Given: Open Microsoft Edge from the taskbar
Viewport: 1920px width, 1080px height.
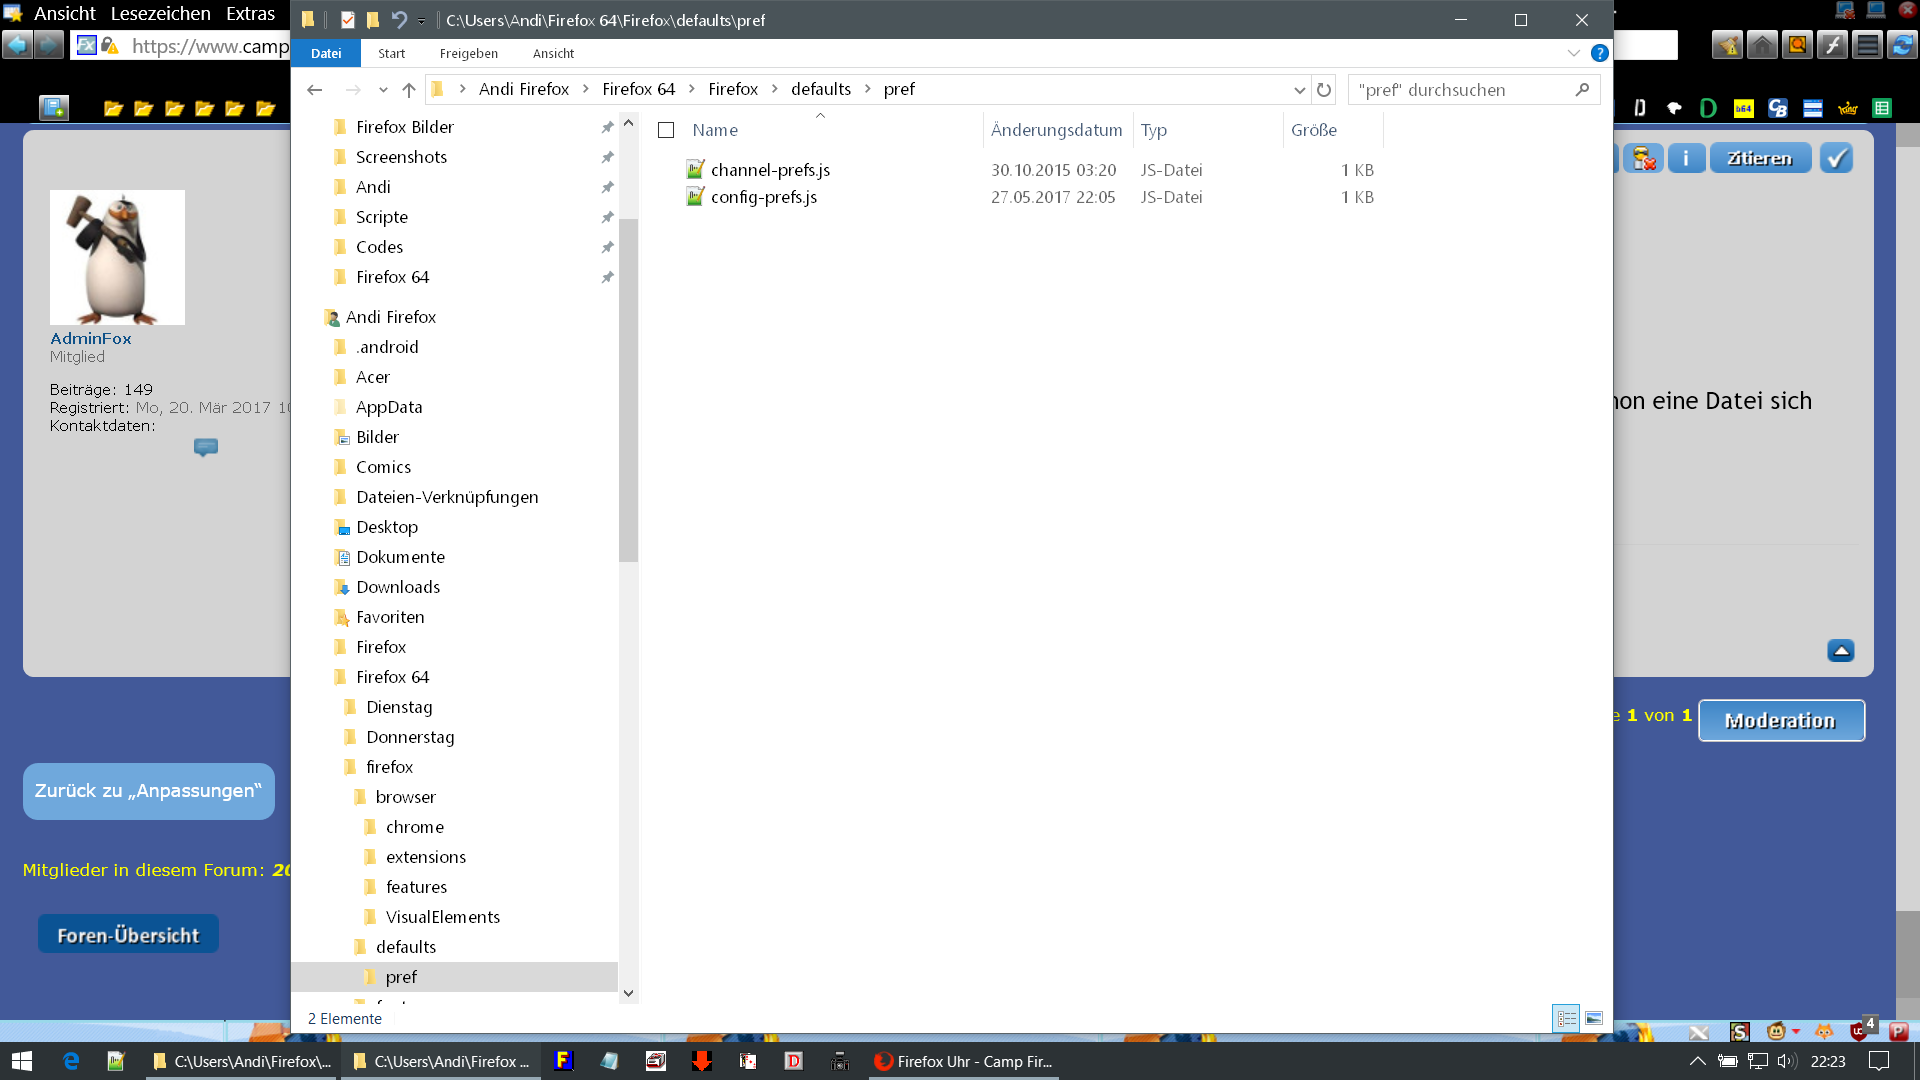Looking at the screenshot, I should (x=71, y=1061).
